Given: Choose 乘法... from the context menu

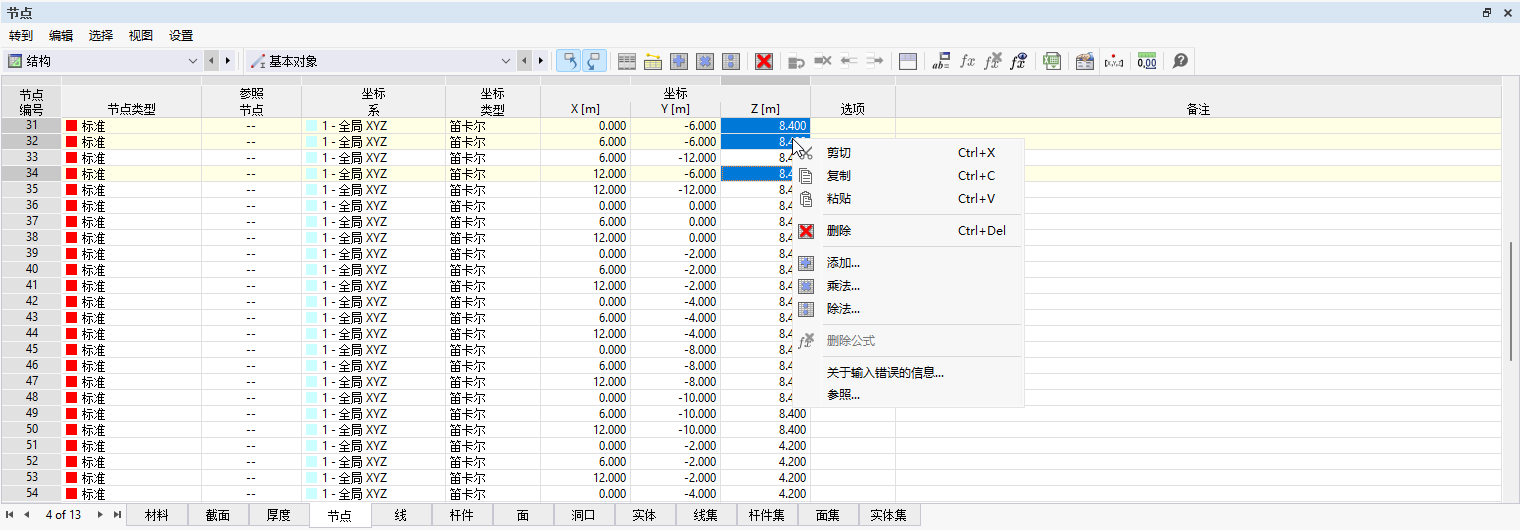Looking at the screenshot, I should click(908, 286).
